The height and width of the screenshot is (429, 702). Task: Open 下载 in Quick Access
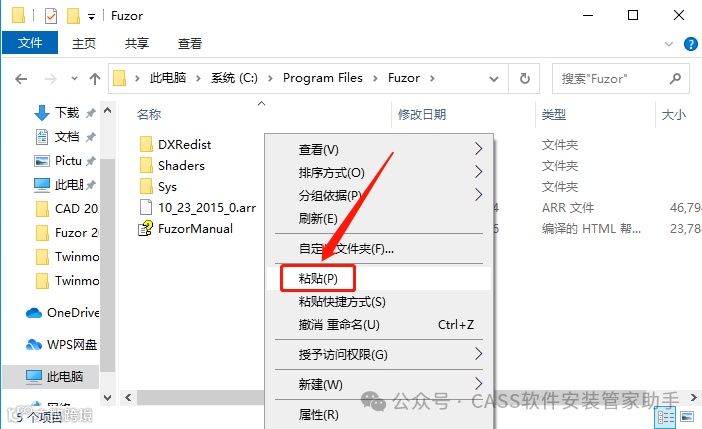[x=65, y=112]
